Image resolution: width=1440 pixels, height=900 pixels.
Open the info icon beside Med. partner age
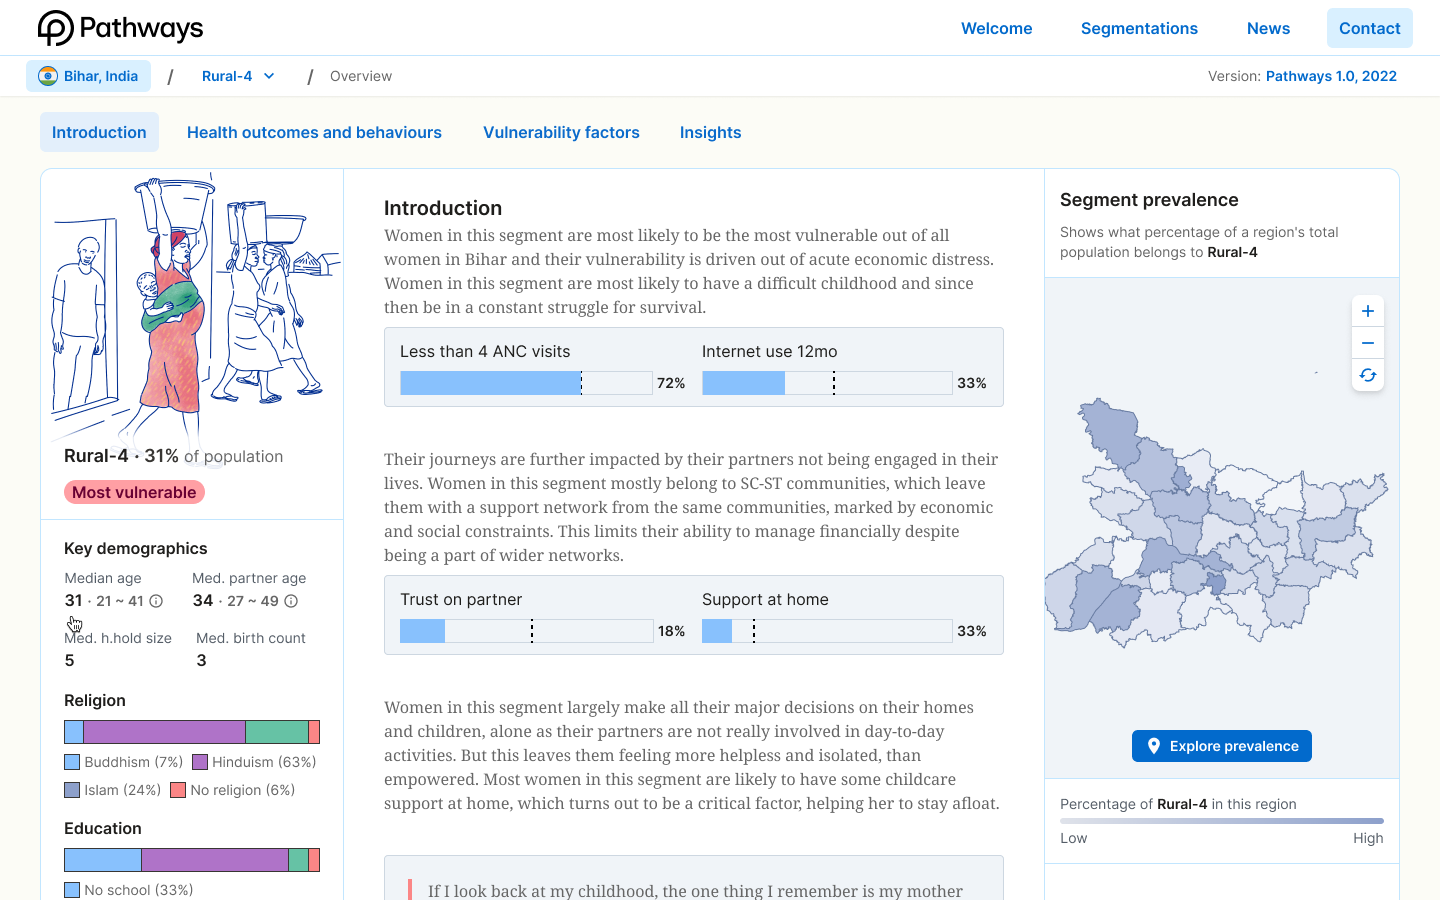click(290, 600)
